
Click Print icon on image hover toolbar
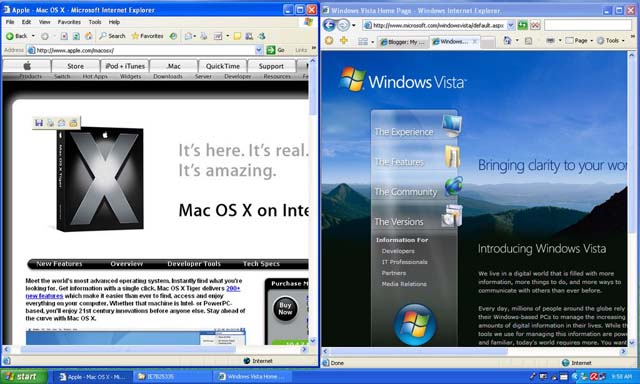[50, 122]
